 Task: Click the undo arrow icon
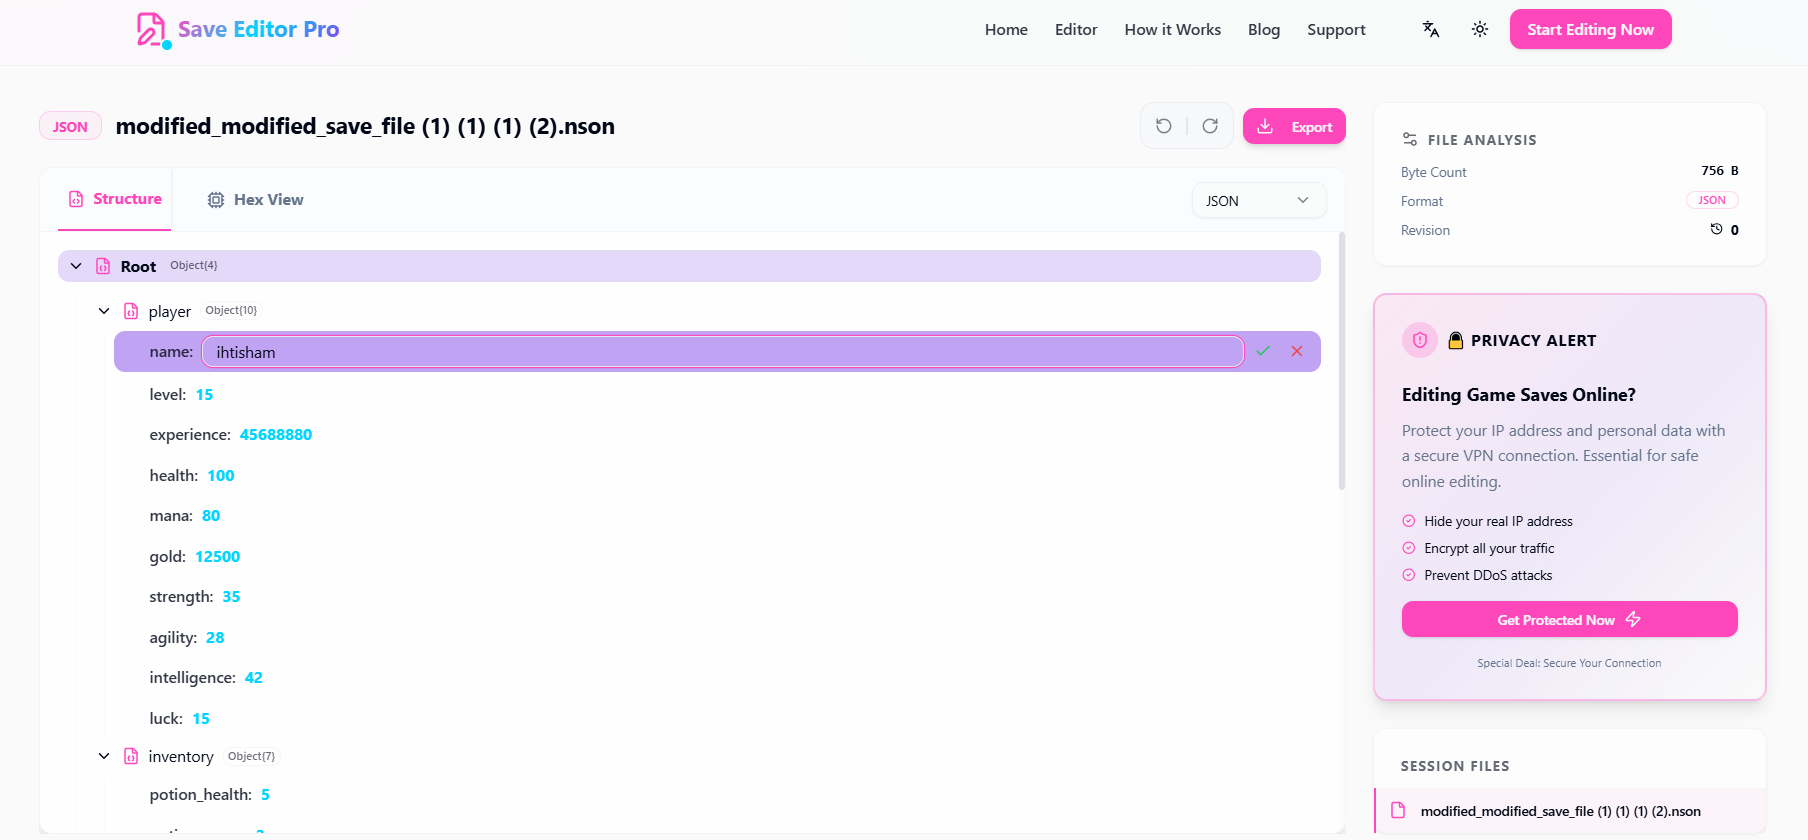(1164, 126)
